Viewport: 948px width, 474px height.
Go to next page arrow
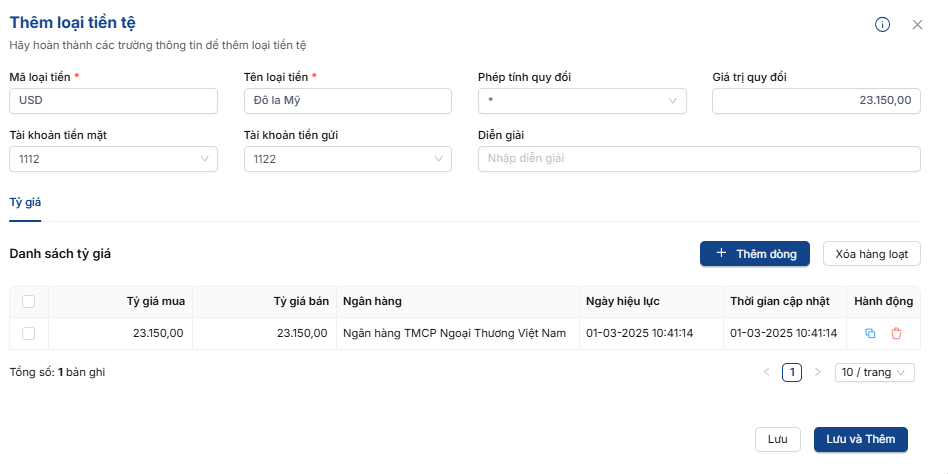coord(817,372)
